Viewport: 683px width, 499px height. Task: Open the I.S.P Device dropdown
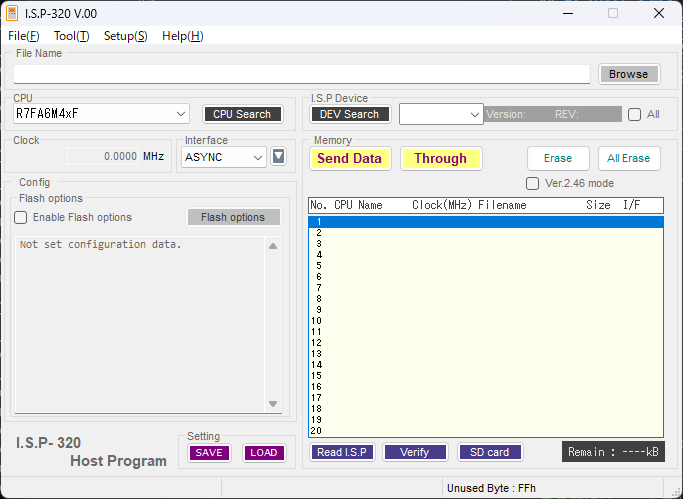pyautogui.click(x=475, y=114)
